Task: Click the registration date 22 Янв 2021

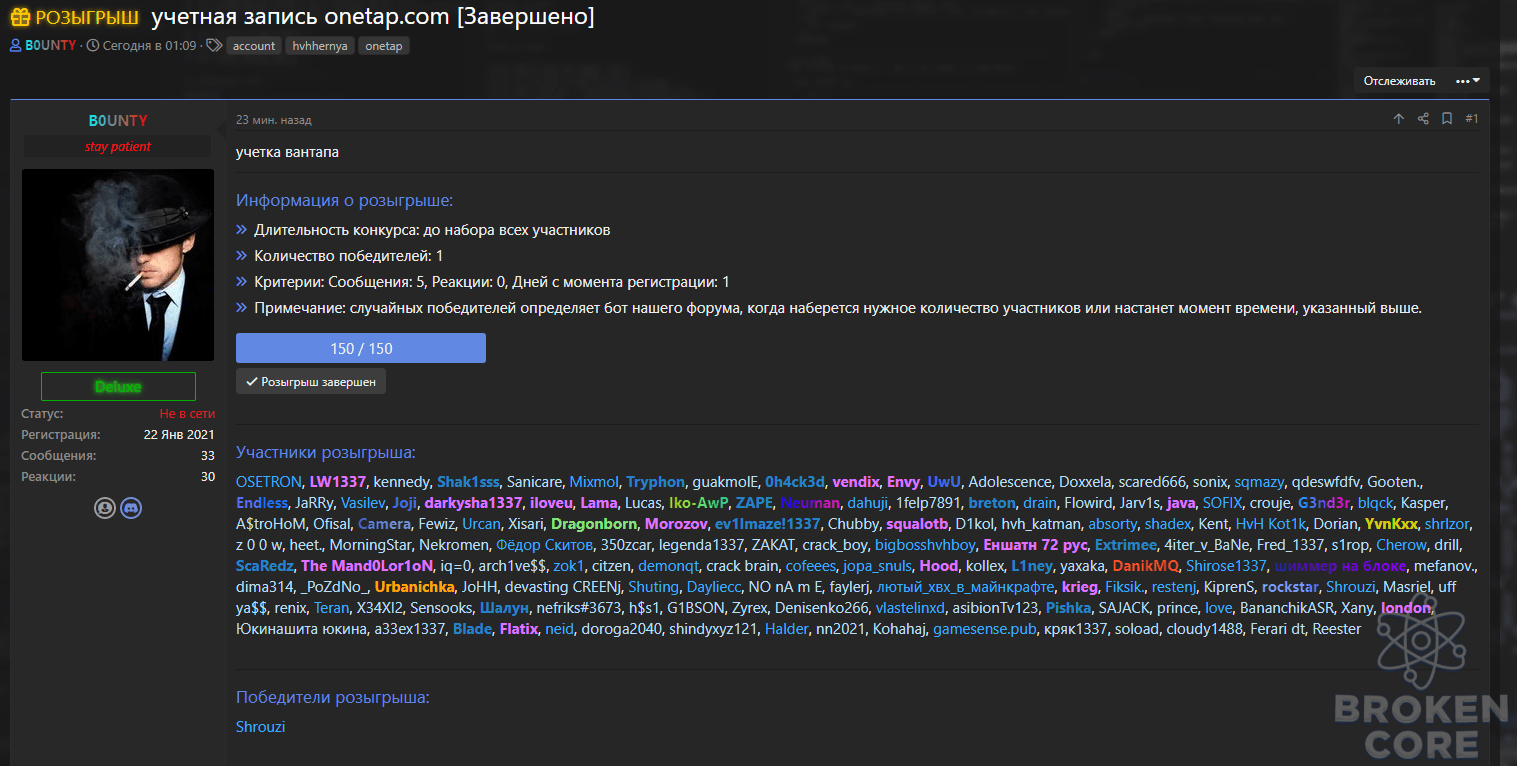Action: tap(179, 435)
